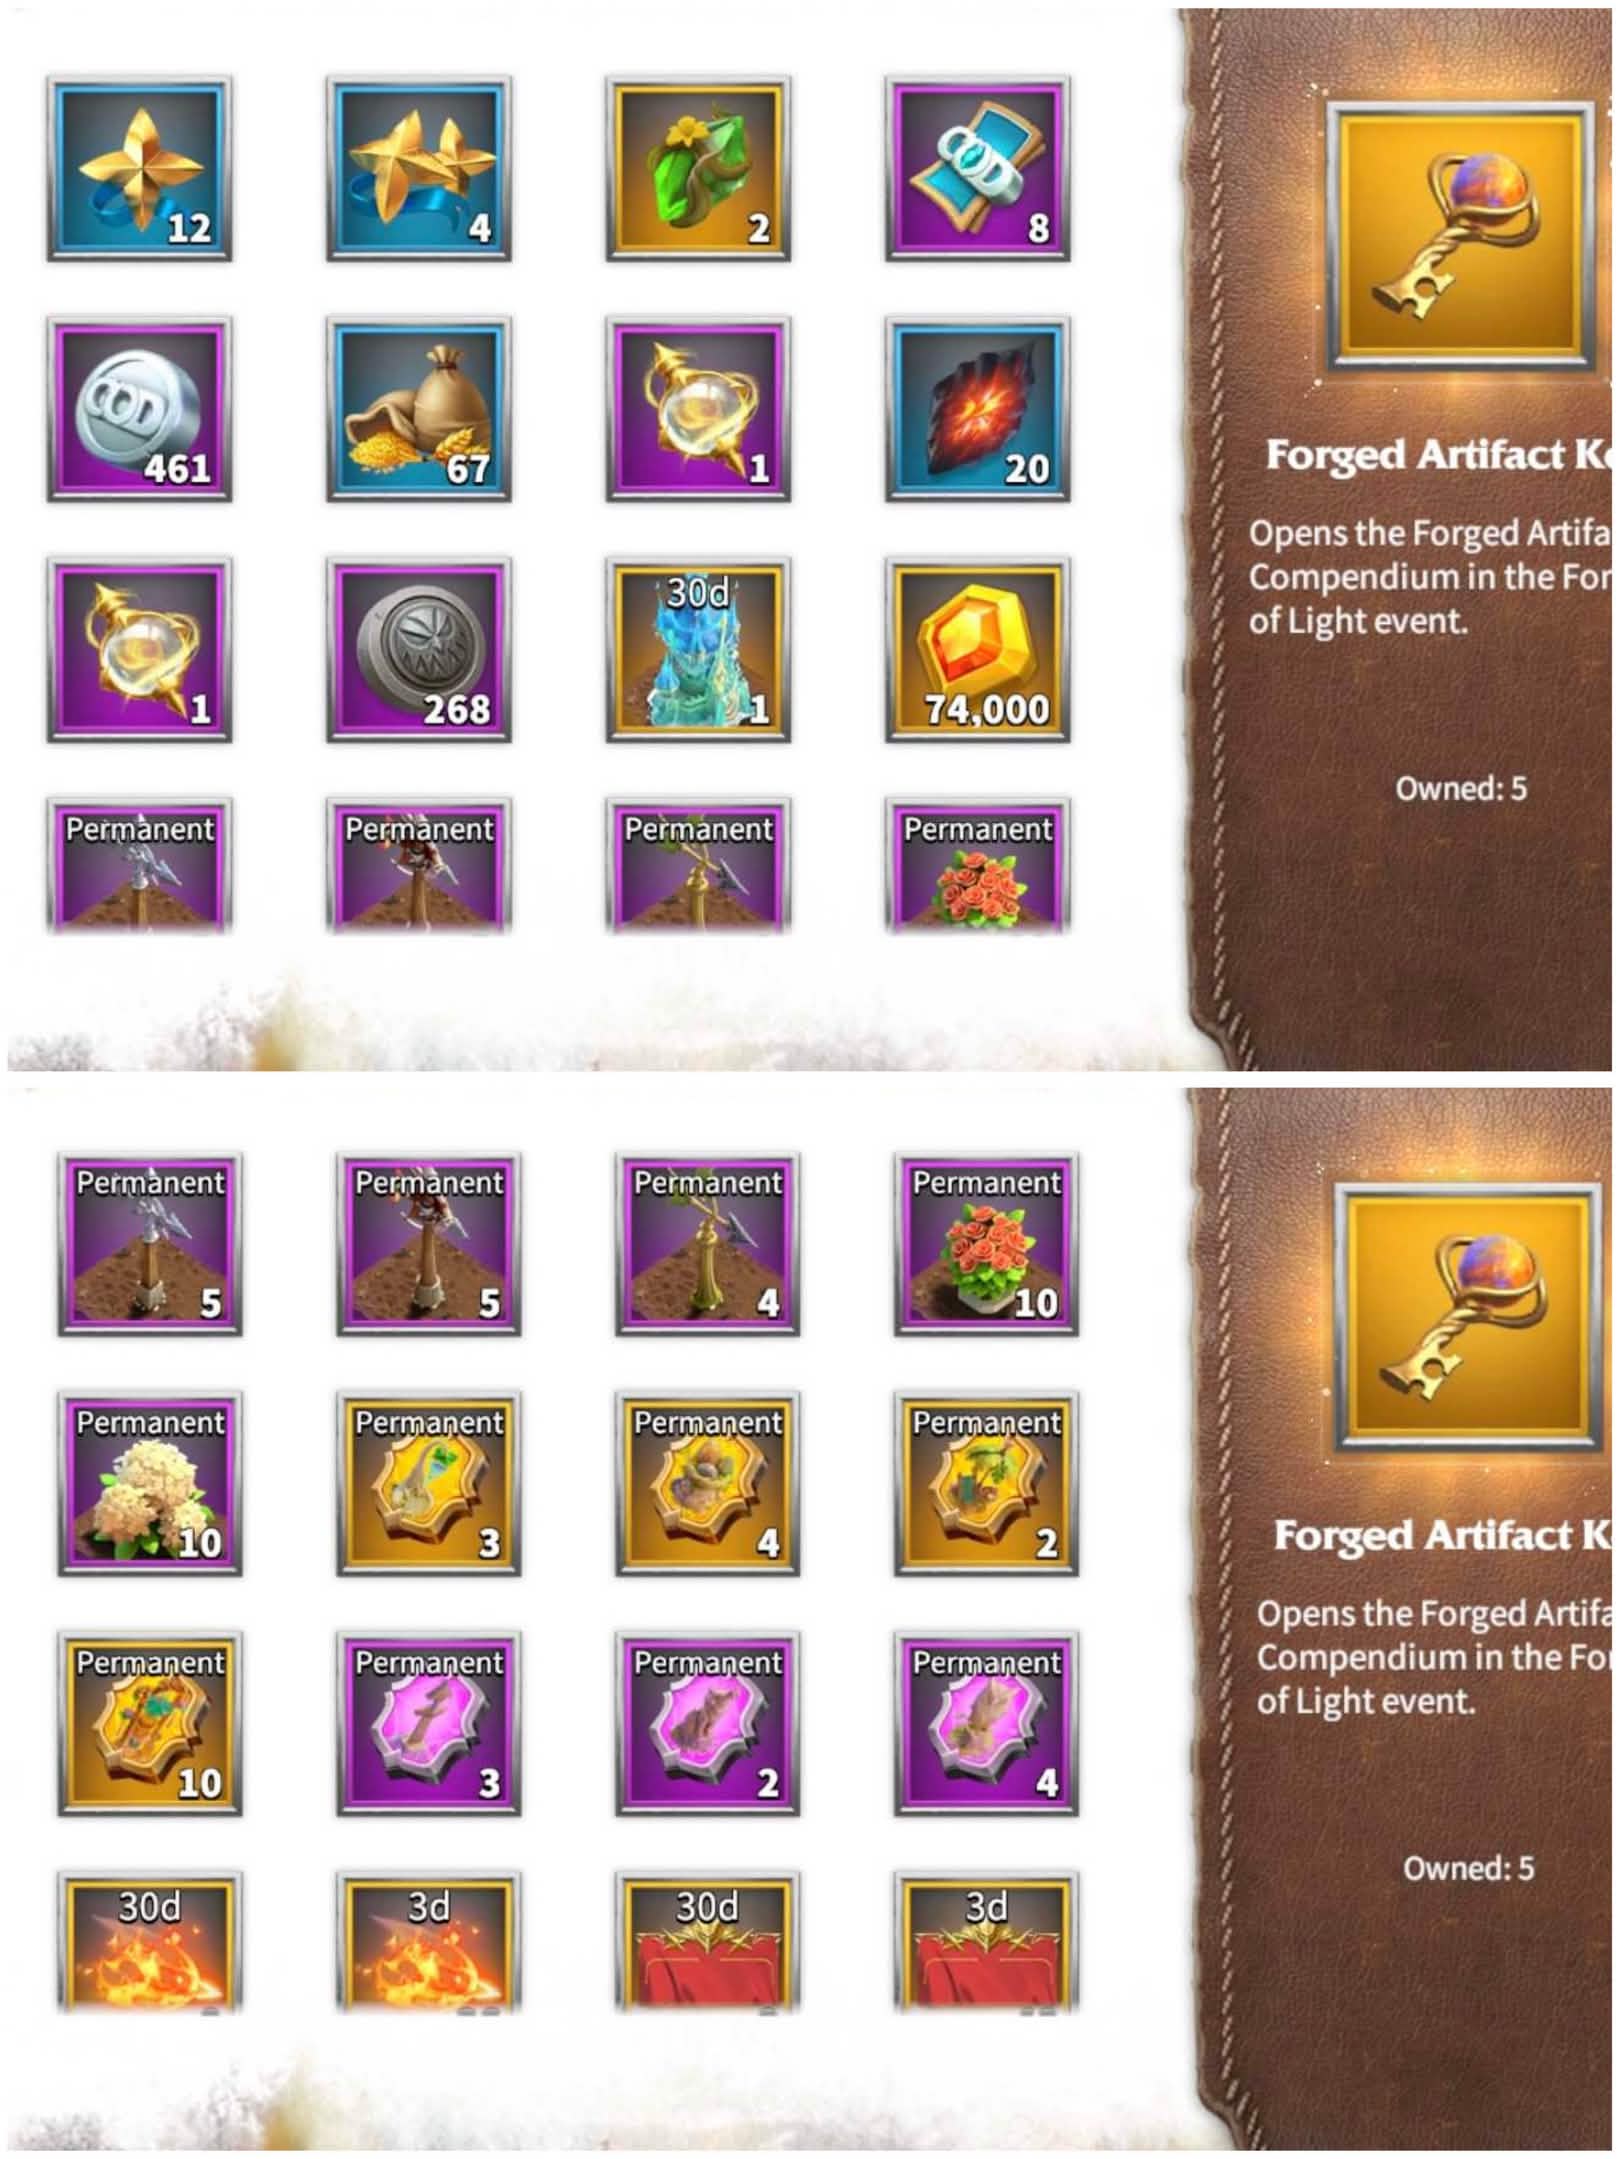
Task: Select the double gold star item showing 4
Action: (x=418, y=169)
